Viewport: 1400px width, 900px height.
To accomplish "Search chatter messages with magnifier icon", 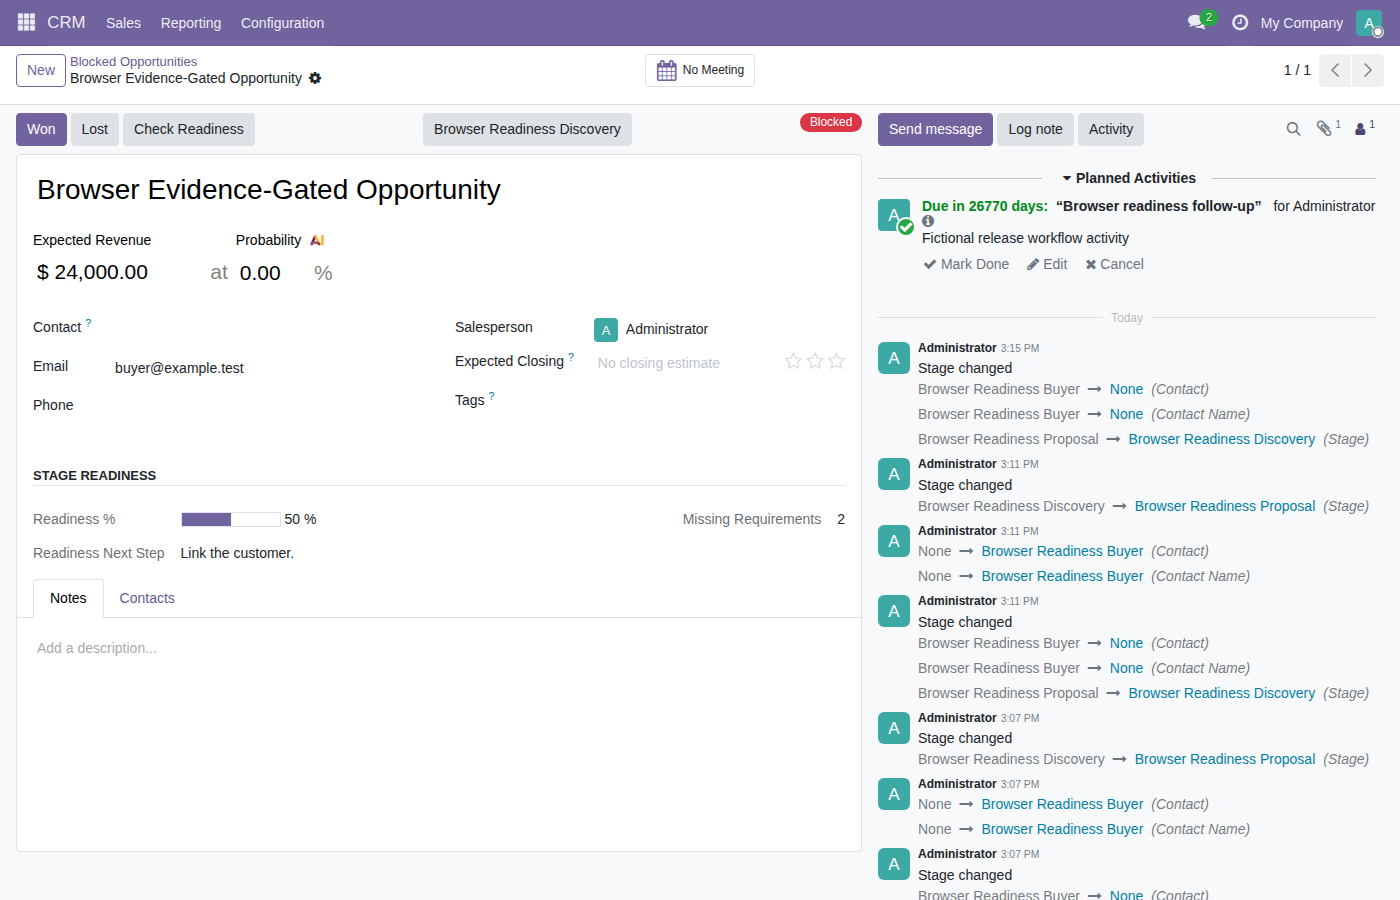I will click(x=1293, y=129).
